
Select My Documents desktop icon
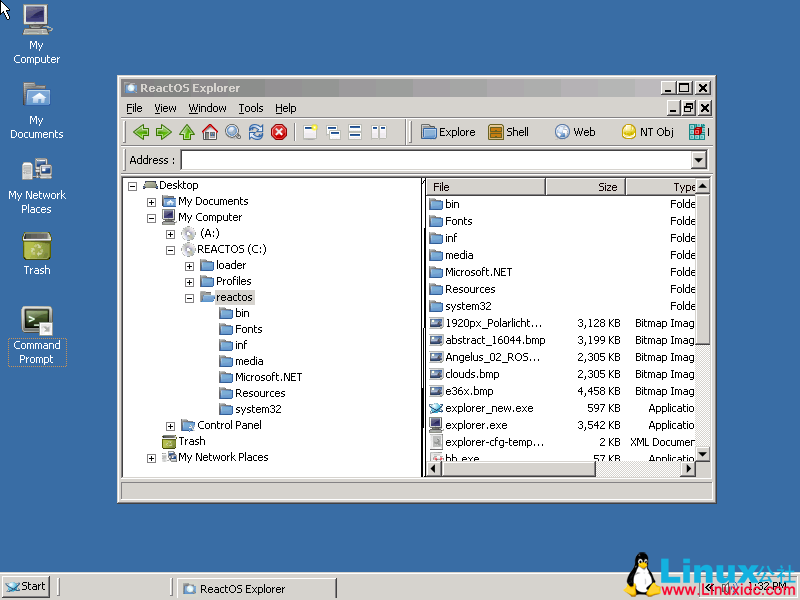point(36,111)
